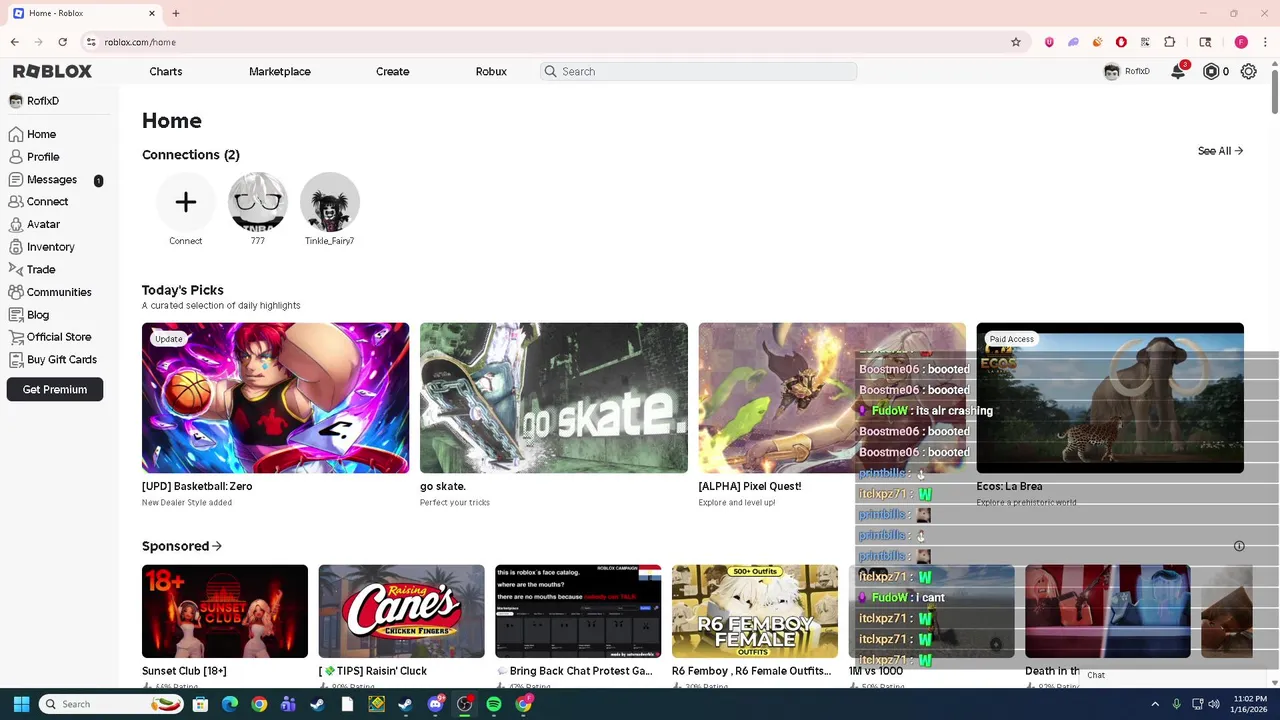Click the Windows taskbar search box
1280x720 pixels.
click(x=112, y=704)
